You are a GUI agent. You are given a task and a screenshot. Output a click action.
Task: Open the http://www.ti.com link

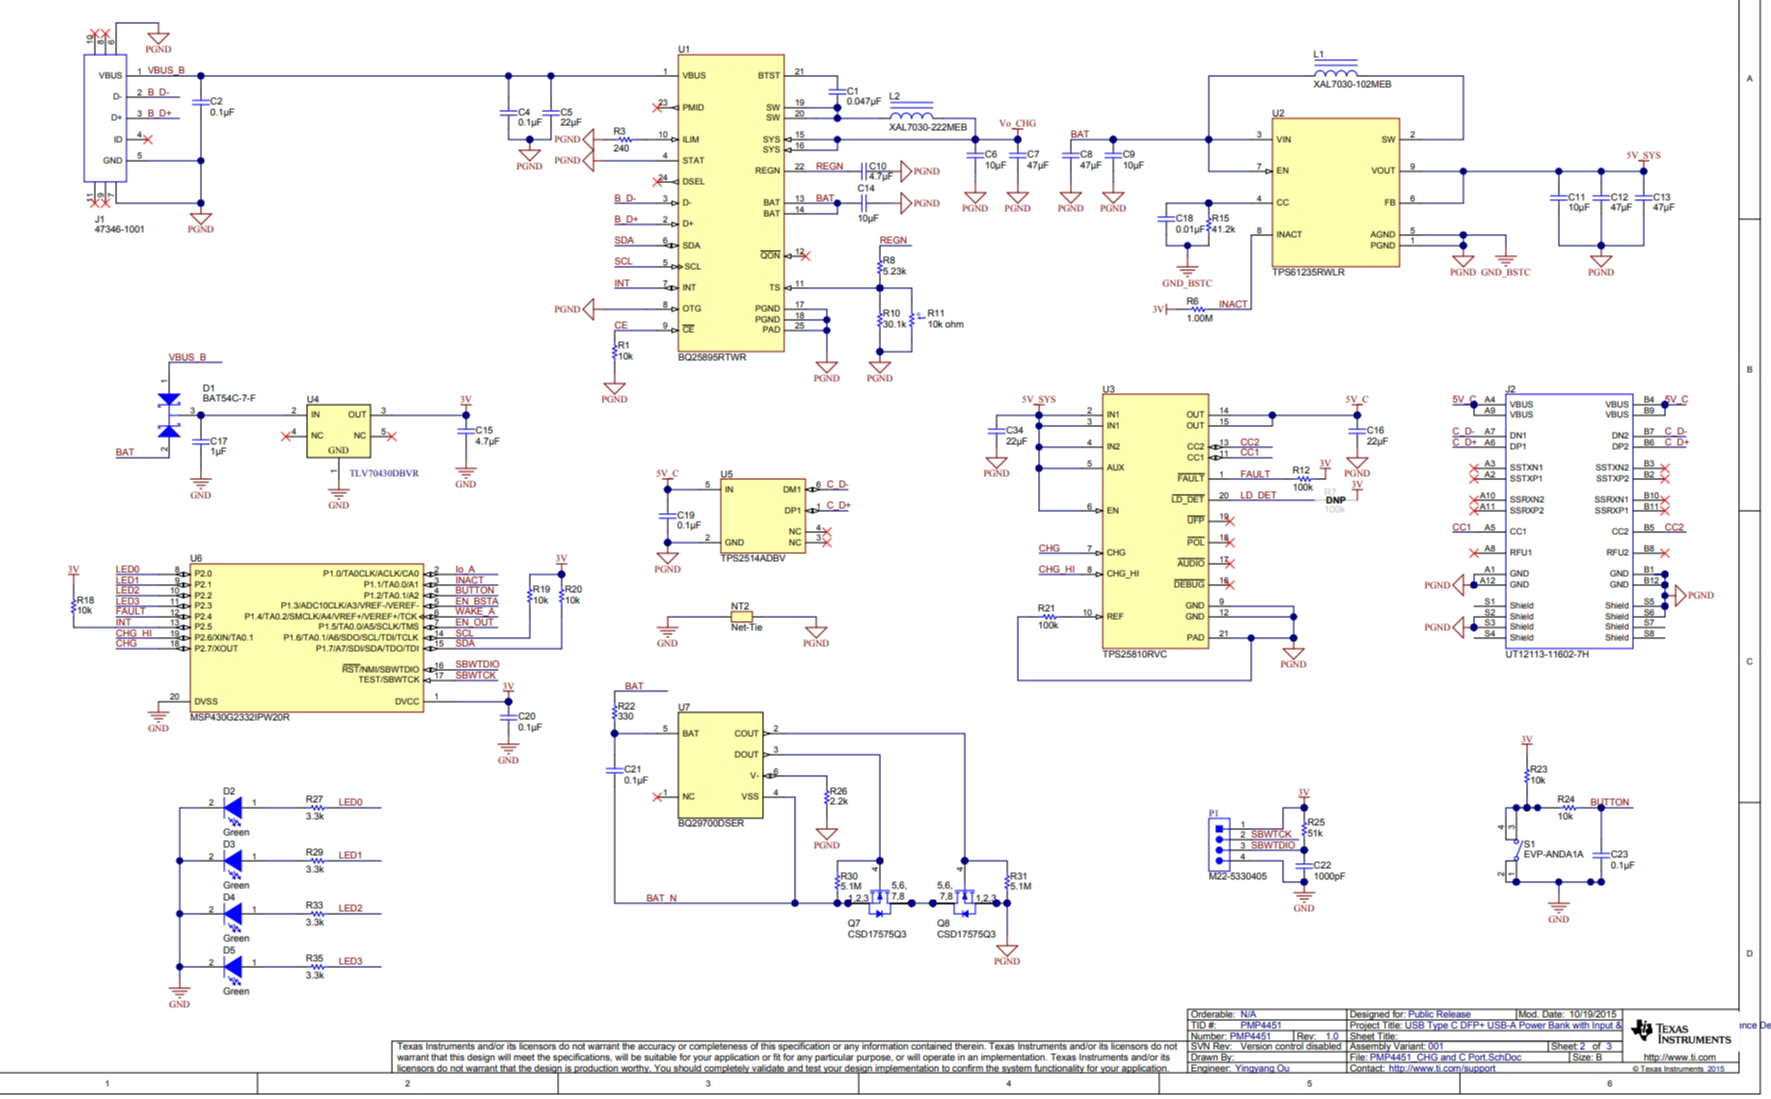[1679, 1057]
